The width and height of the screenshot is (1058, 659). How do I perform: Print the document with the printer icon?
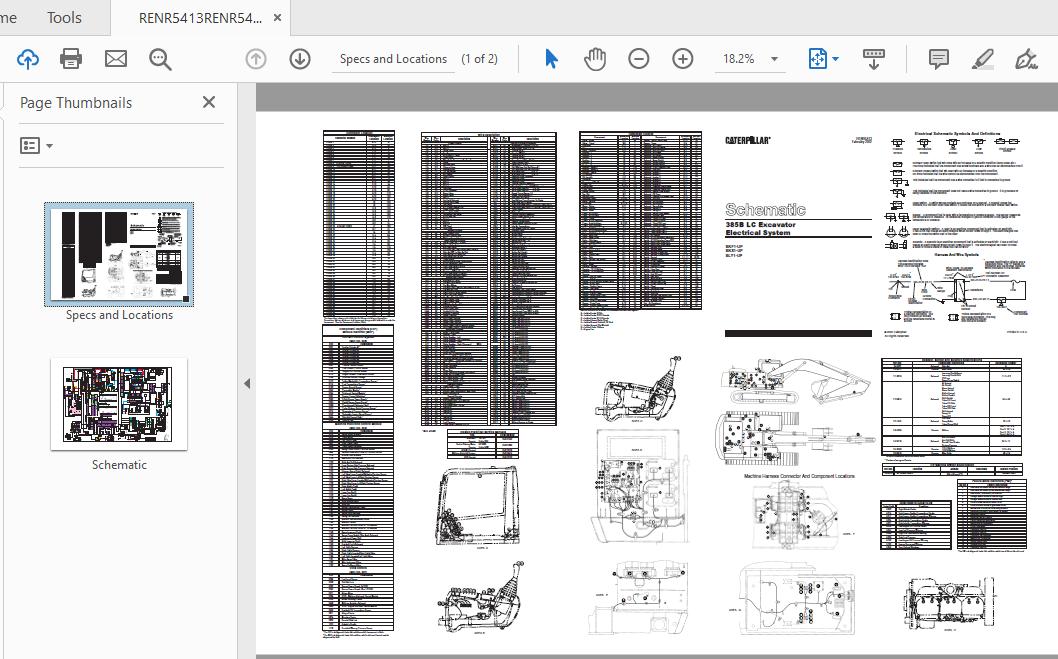[71, 59]
